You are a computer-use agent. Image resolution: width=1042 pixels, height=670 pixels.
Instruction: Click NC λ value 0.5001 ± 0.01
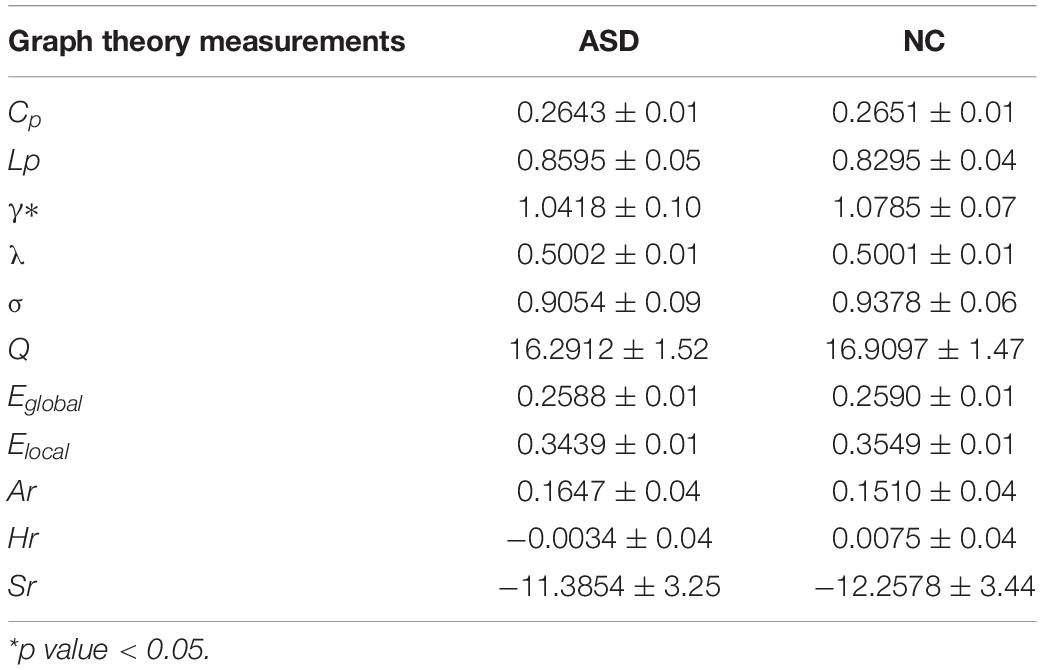pyautogui.click(x=923, y=255)
